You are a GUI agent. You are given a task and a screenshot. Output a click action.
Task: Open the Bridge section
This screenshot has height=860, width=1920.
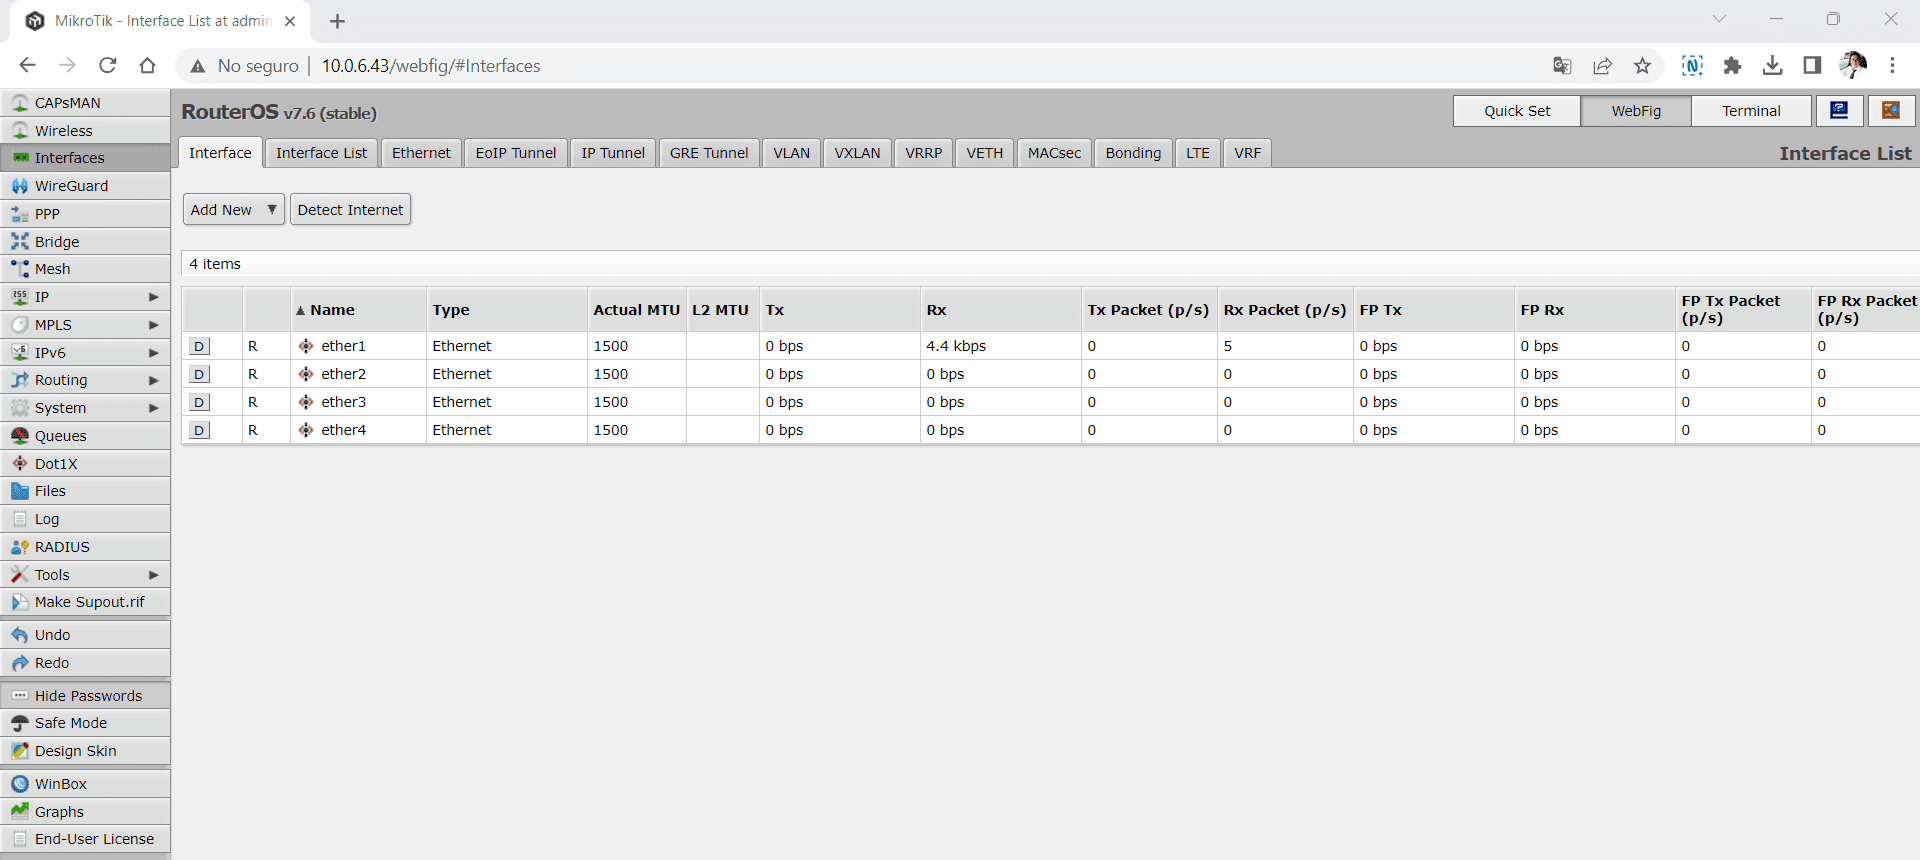coord(85,242)
